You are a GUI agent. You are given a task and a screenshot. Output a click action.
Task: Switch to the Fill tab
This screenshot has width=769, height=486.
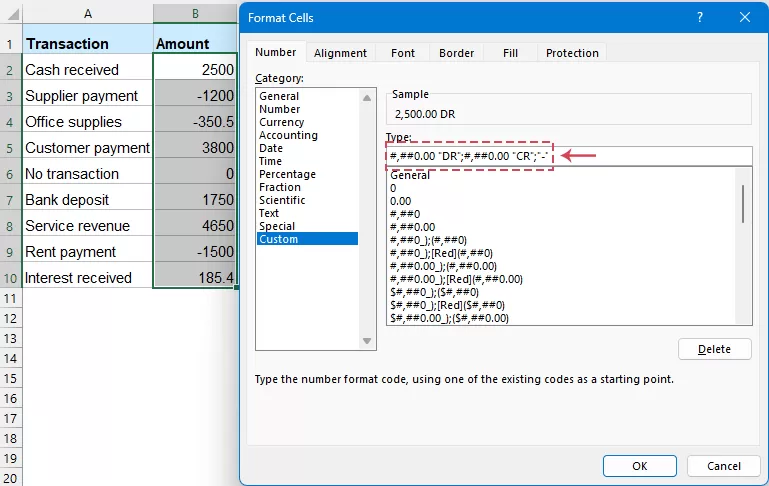click(x=510, y=53)
